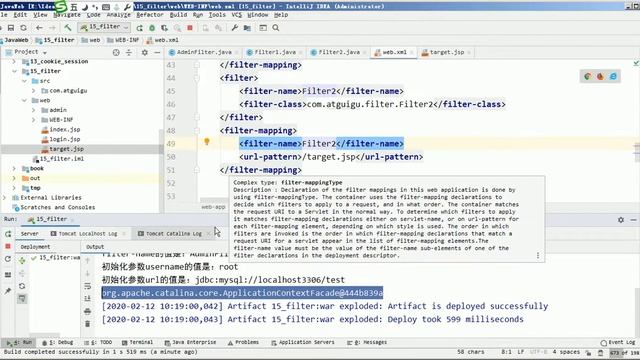Click the yellow lightbulb intention icon on line 49
Image resolution: width=640 pixels, height=360 pixels.
[x=207, y=142]
